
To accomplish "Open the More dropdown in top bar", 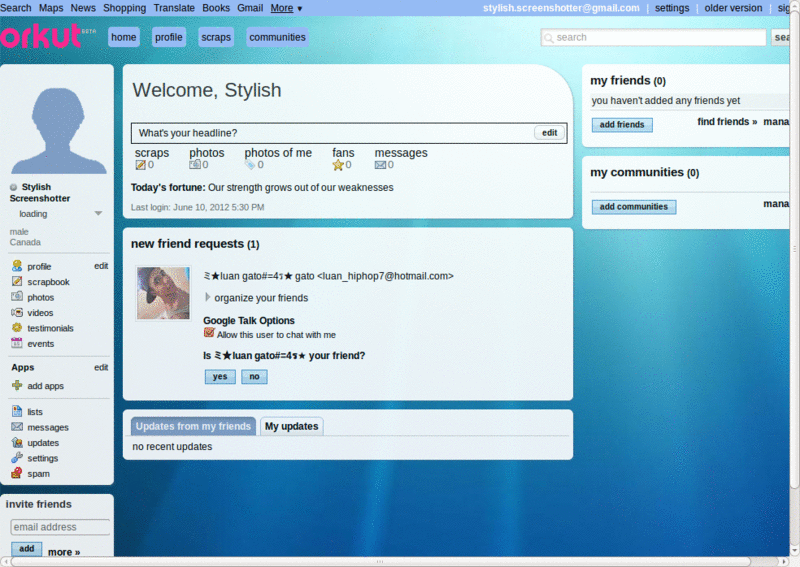I will pos(286,8).
